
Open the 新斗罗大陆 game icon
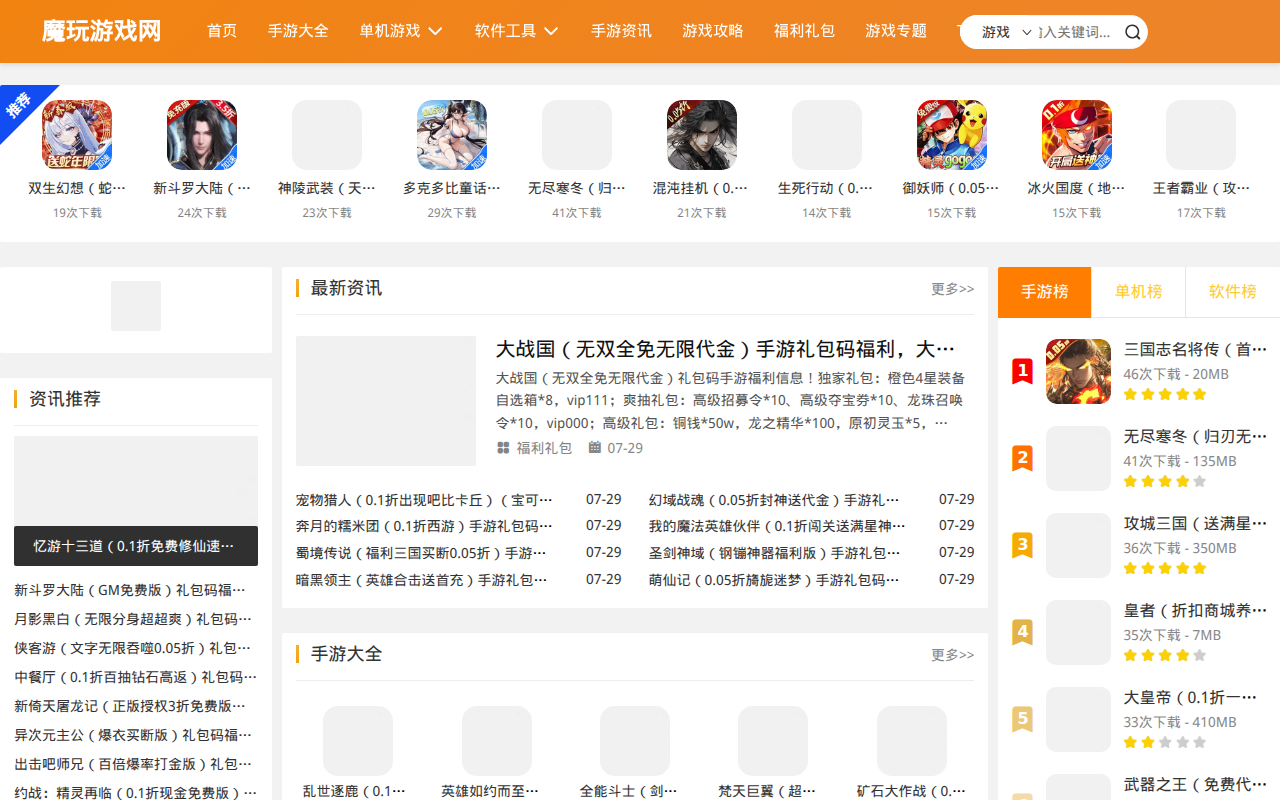point(202,135)
